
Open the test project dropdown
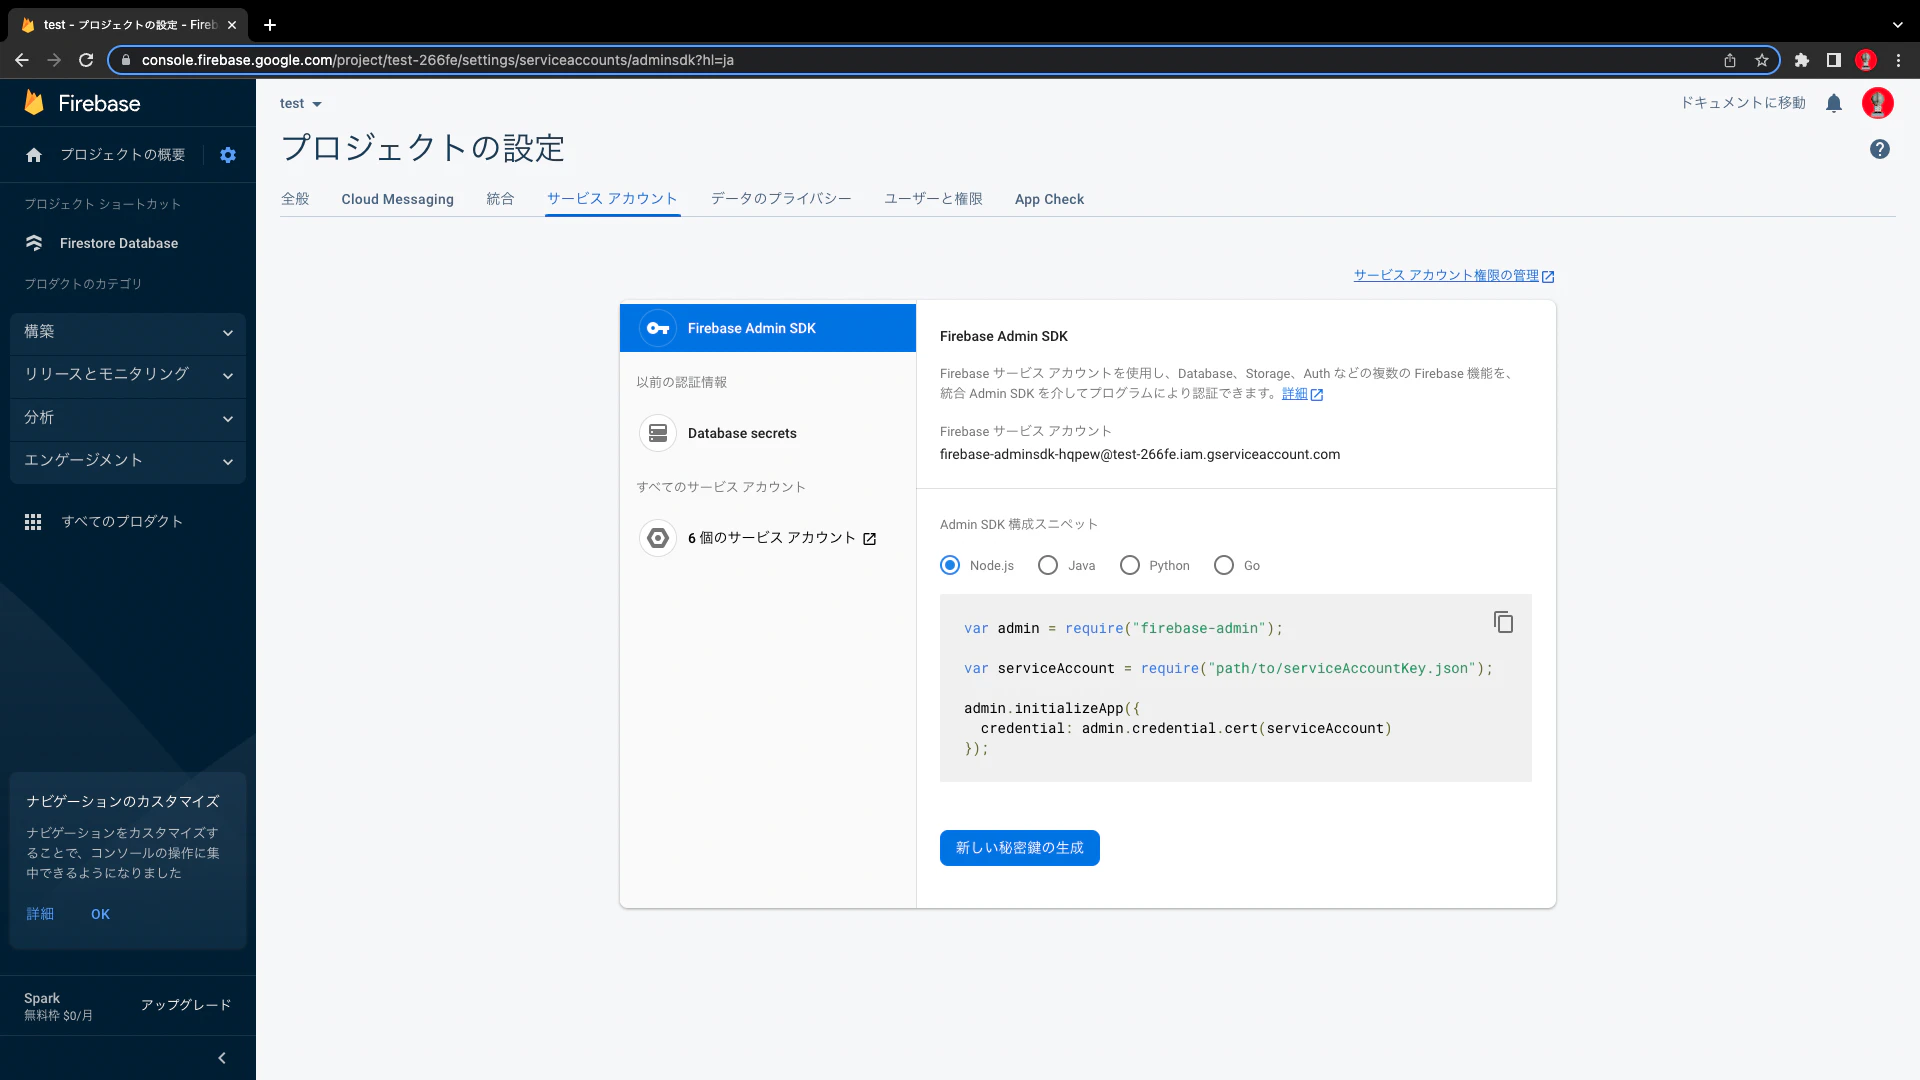point(301,104)
